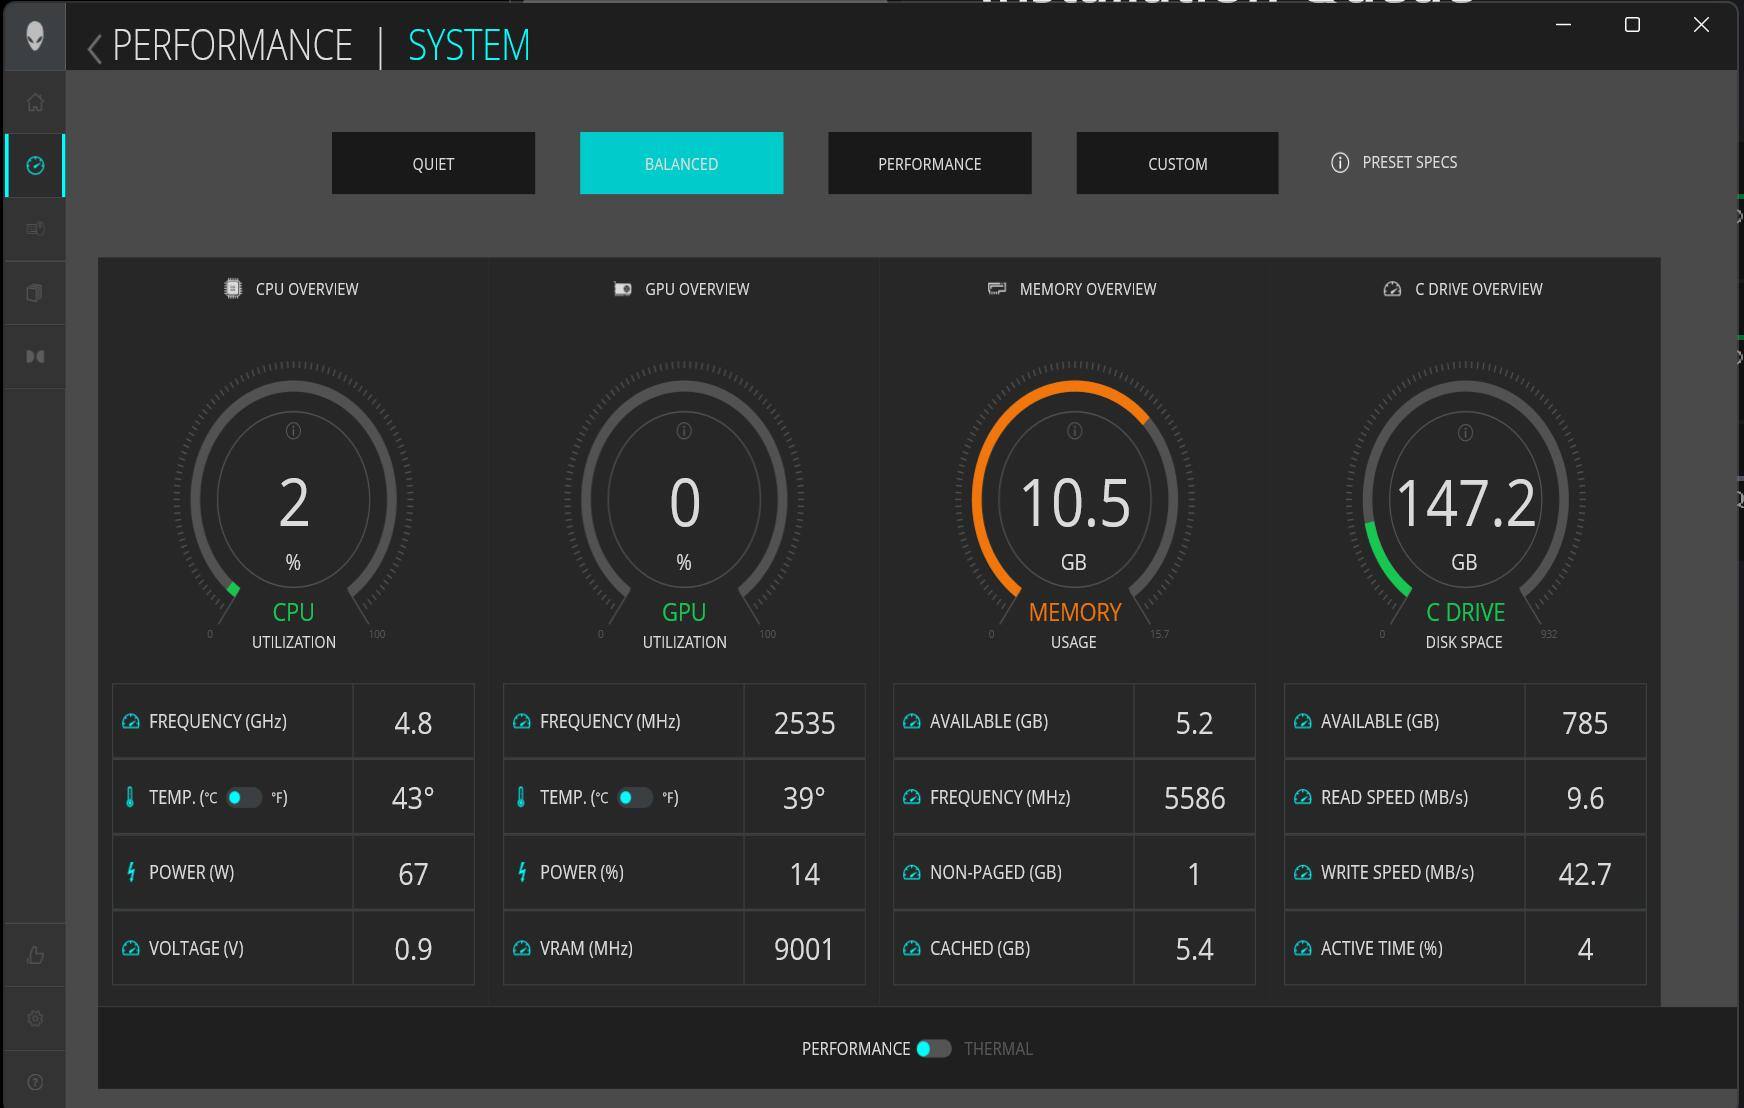The width and height of the screenshot is (1744, 1108).
Task: Toggle CPU temperature between °C and °F
Action: coord(243,797)
